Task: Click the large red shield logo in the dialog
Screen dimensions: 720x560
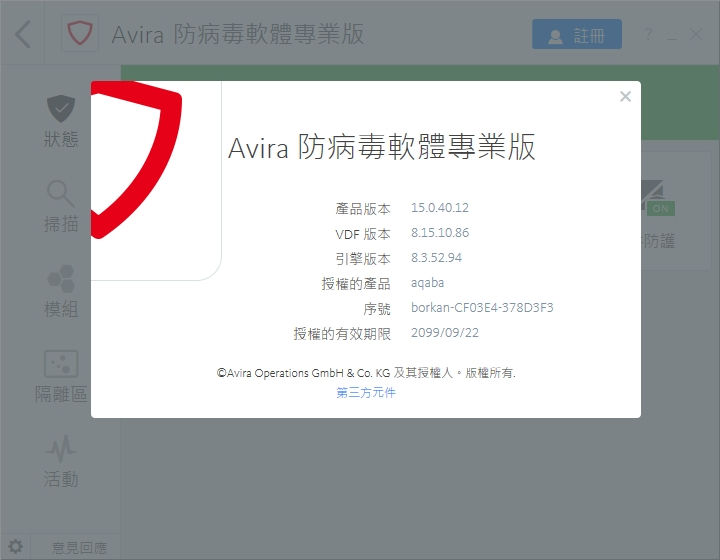Action: point(137,160)
